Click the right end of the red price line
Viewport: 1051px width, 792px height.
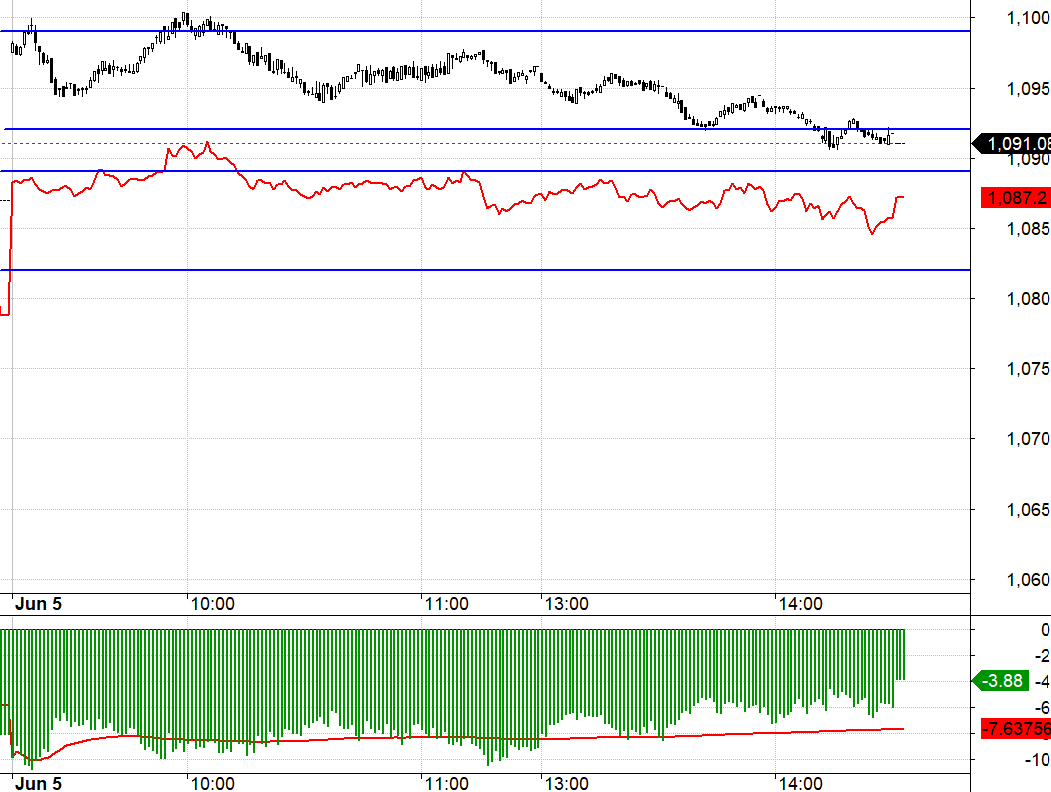pos(903,197)
